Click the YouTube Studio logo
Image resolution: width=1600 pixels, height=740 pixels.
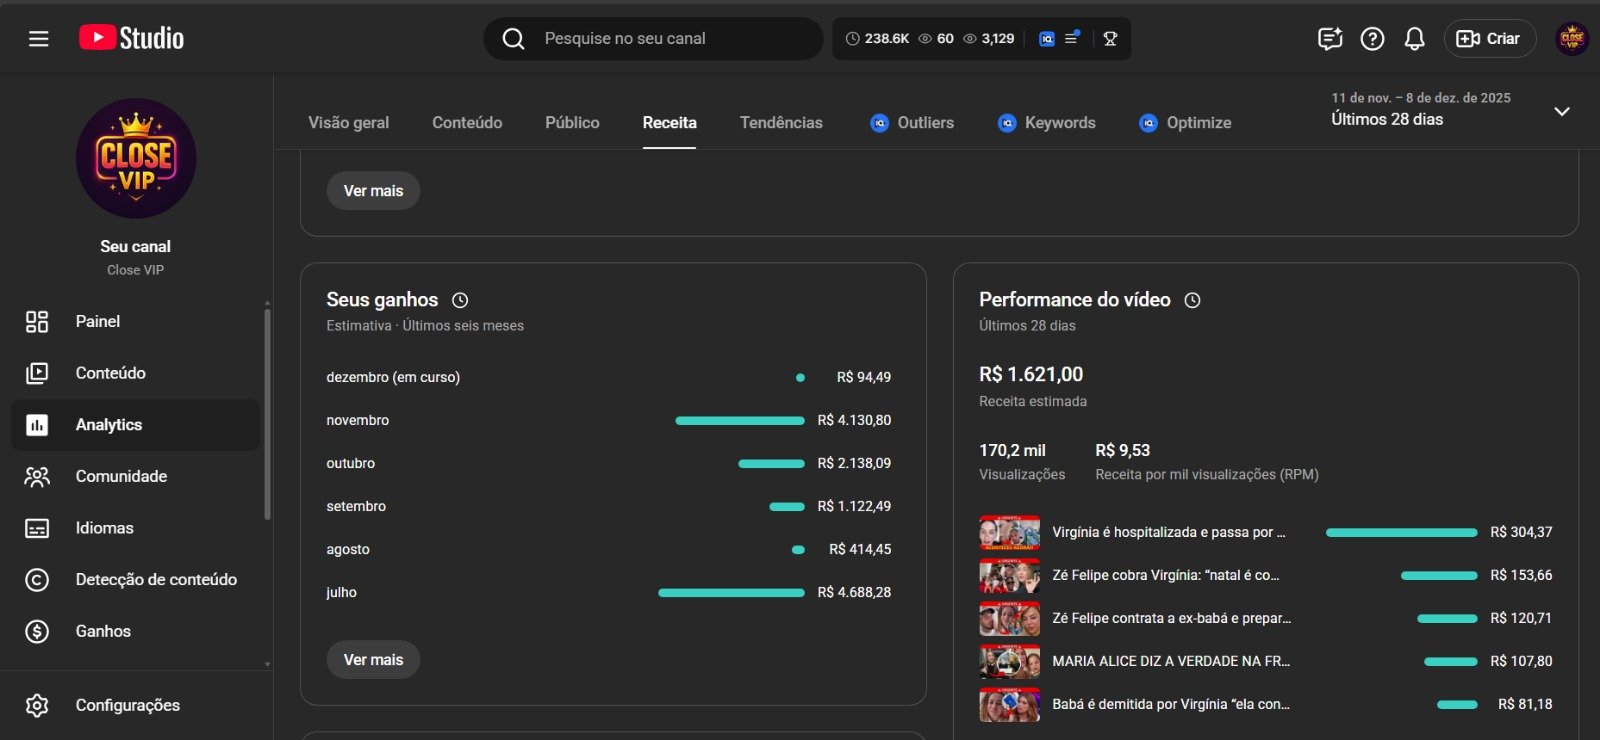[131, 38]
